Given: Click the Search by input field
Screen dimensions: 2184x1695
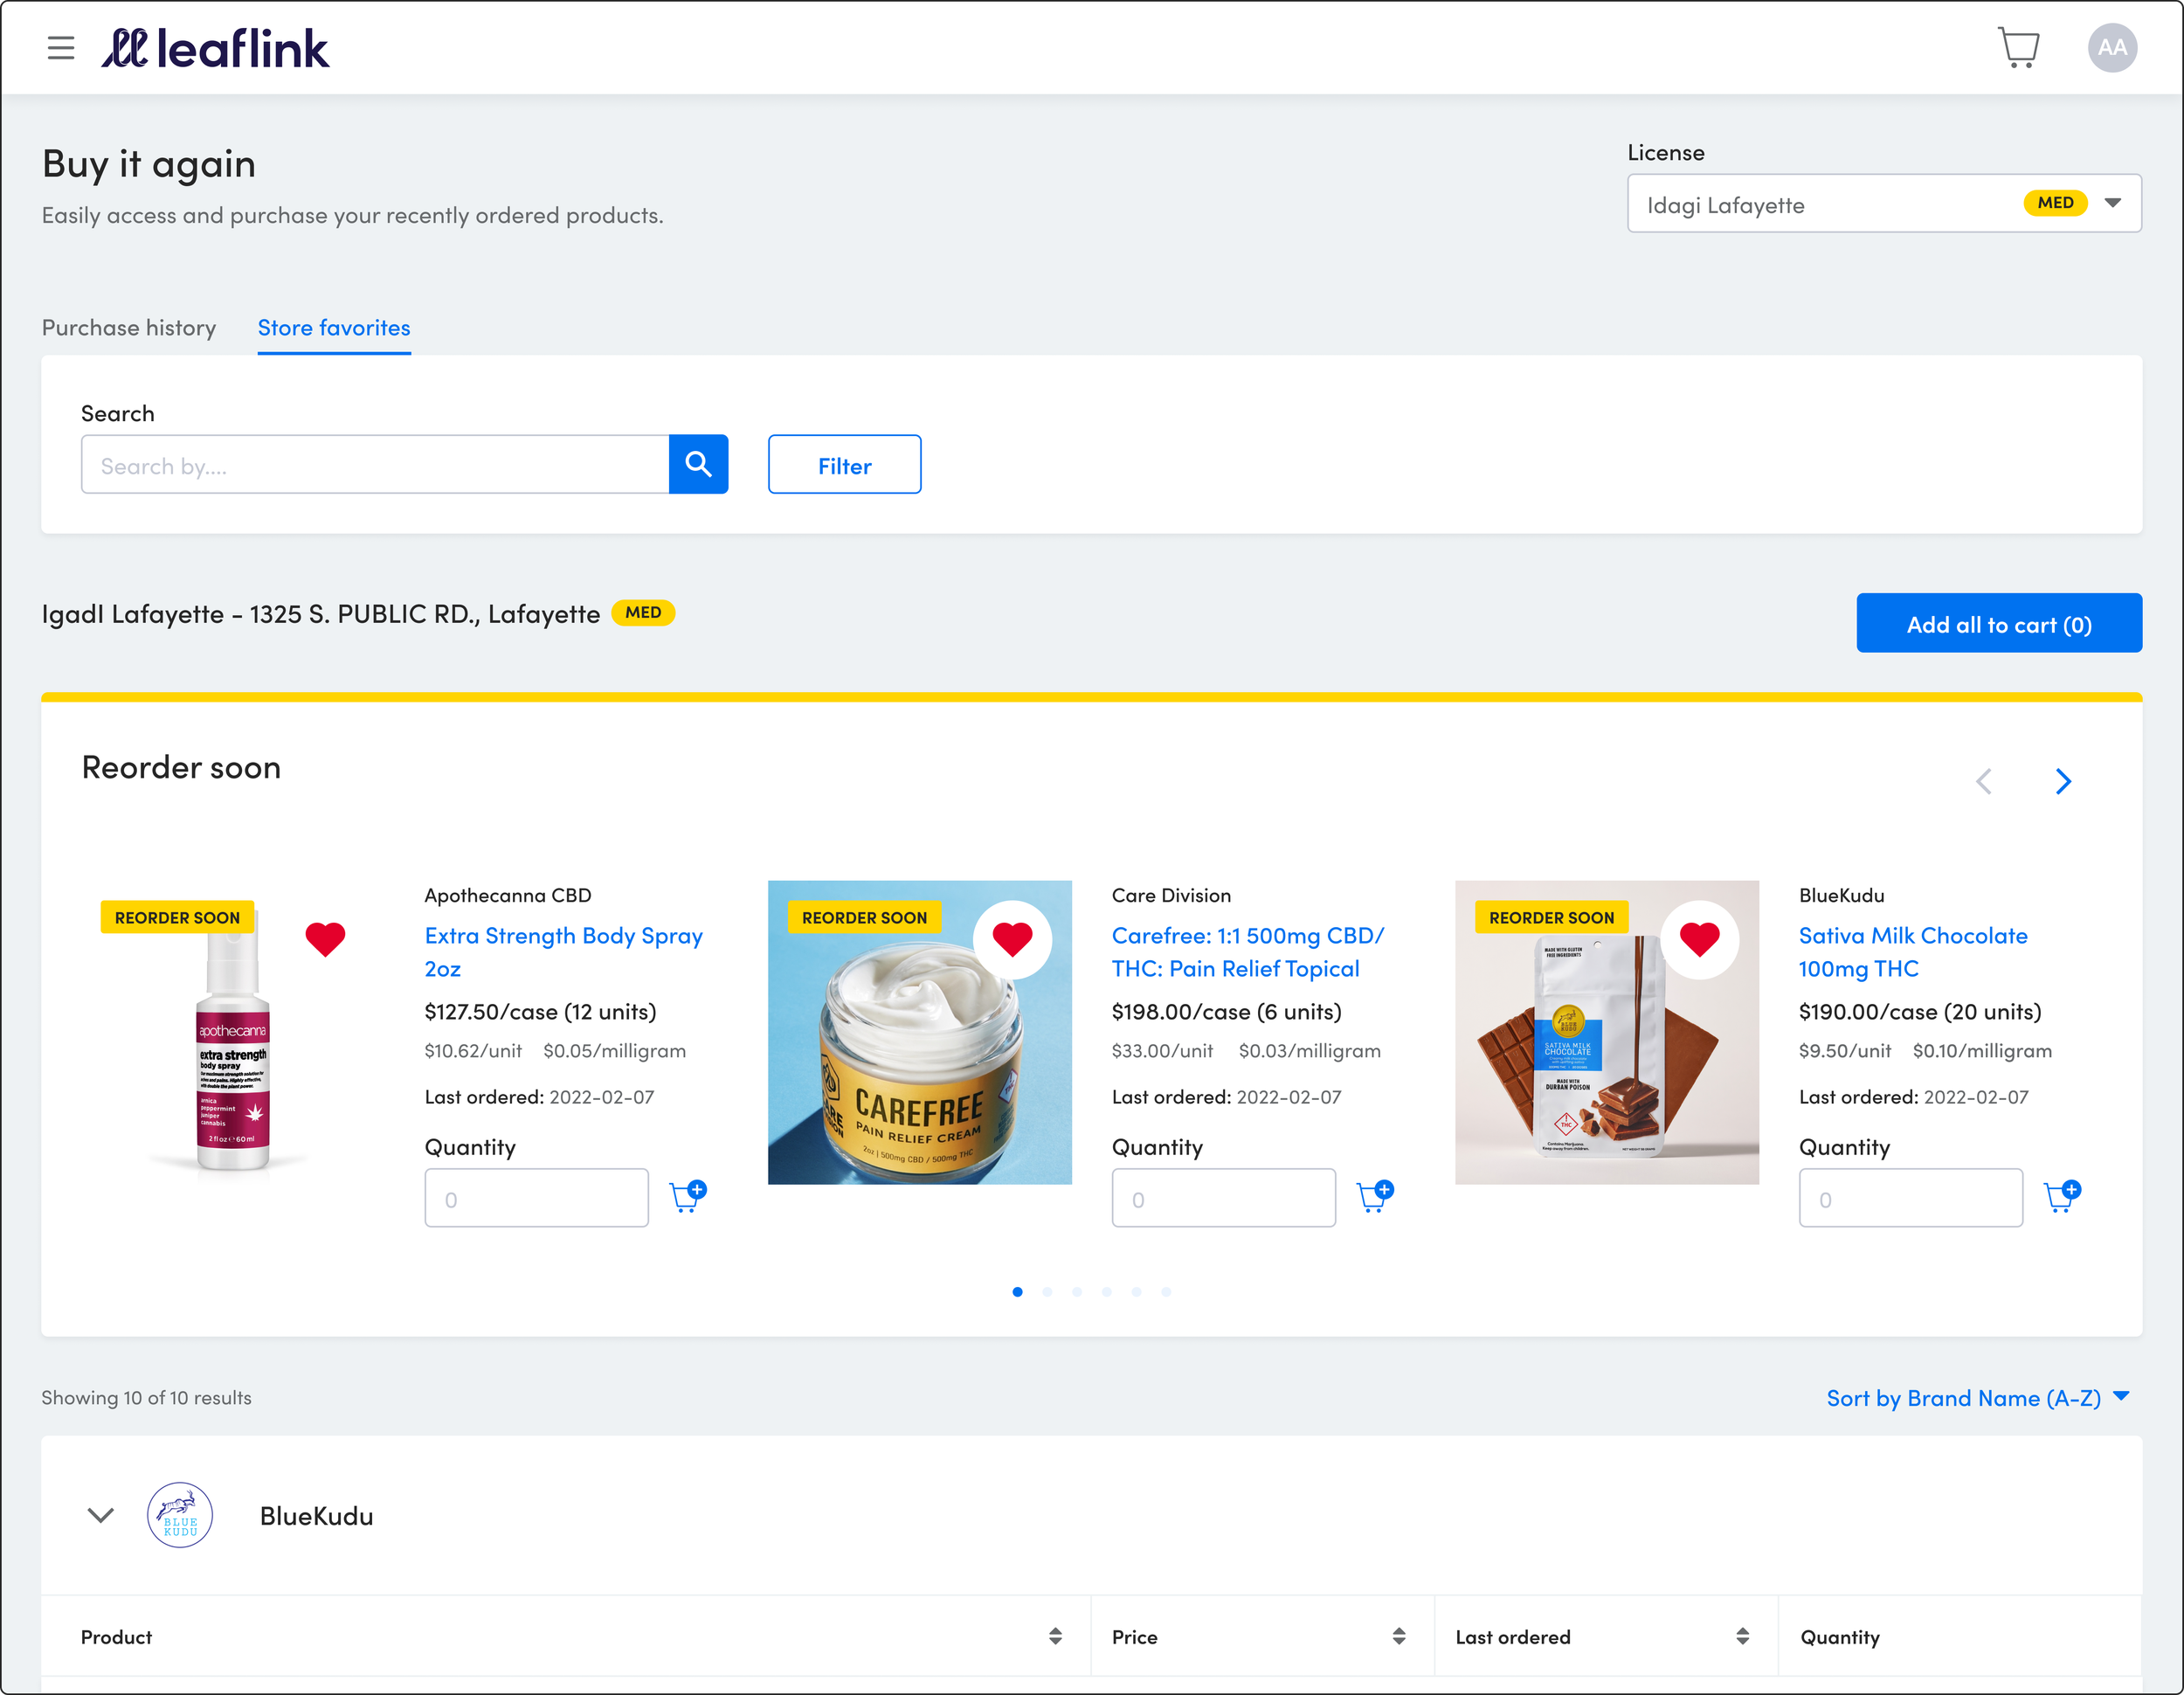Looking at the screenshot, I should 375,465.
